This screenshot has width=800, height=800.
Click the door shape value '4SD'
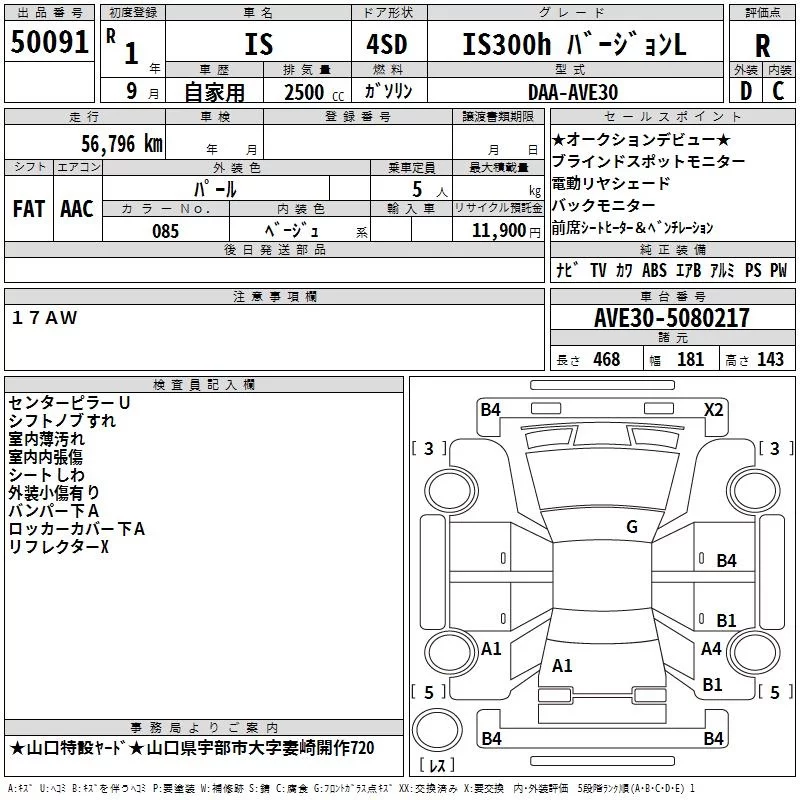click(387, 44)
